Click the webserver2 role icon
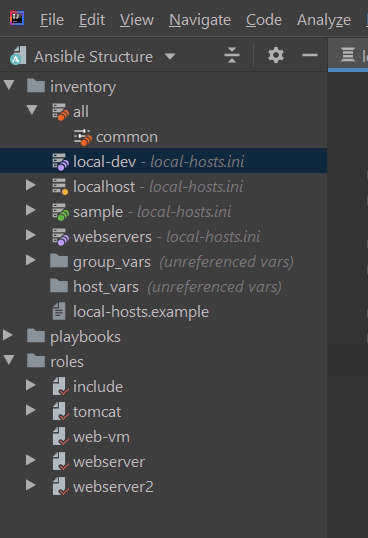This screenshot has width=368, height=538. tap(60, 487)
